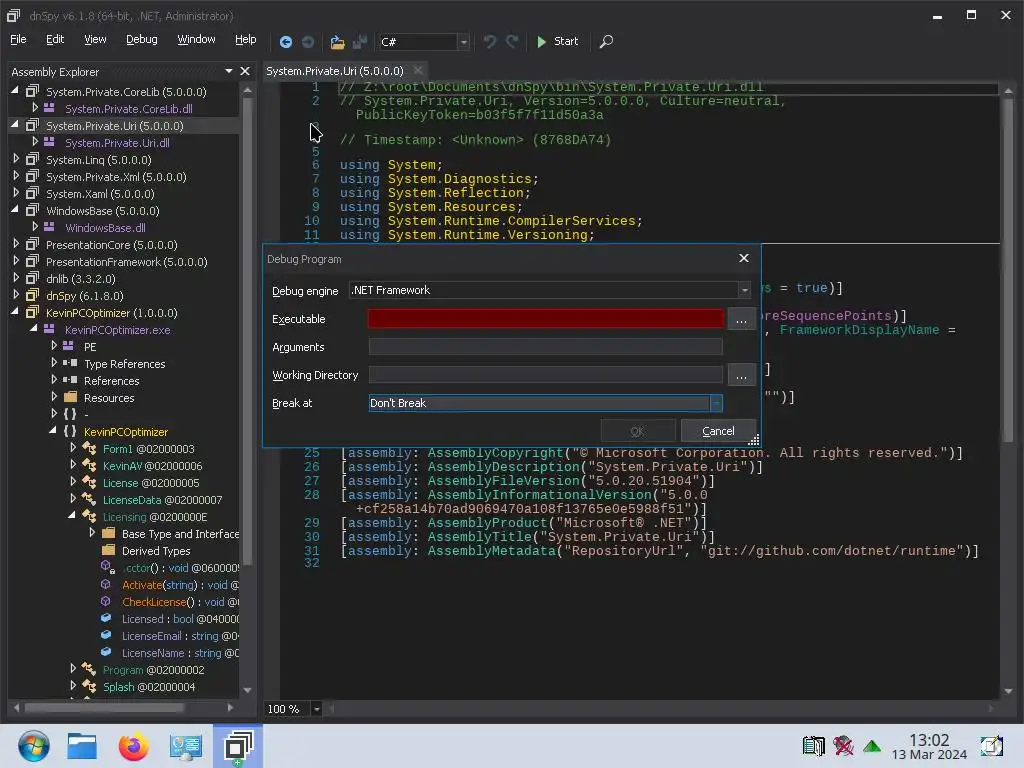Open the file manager from taskbar
Screen dimensions: 1024x768
coord(82,746)
